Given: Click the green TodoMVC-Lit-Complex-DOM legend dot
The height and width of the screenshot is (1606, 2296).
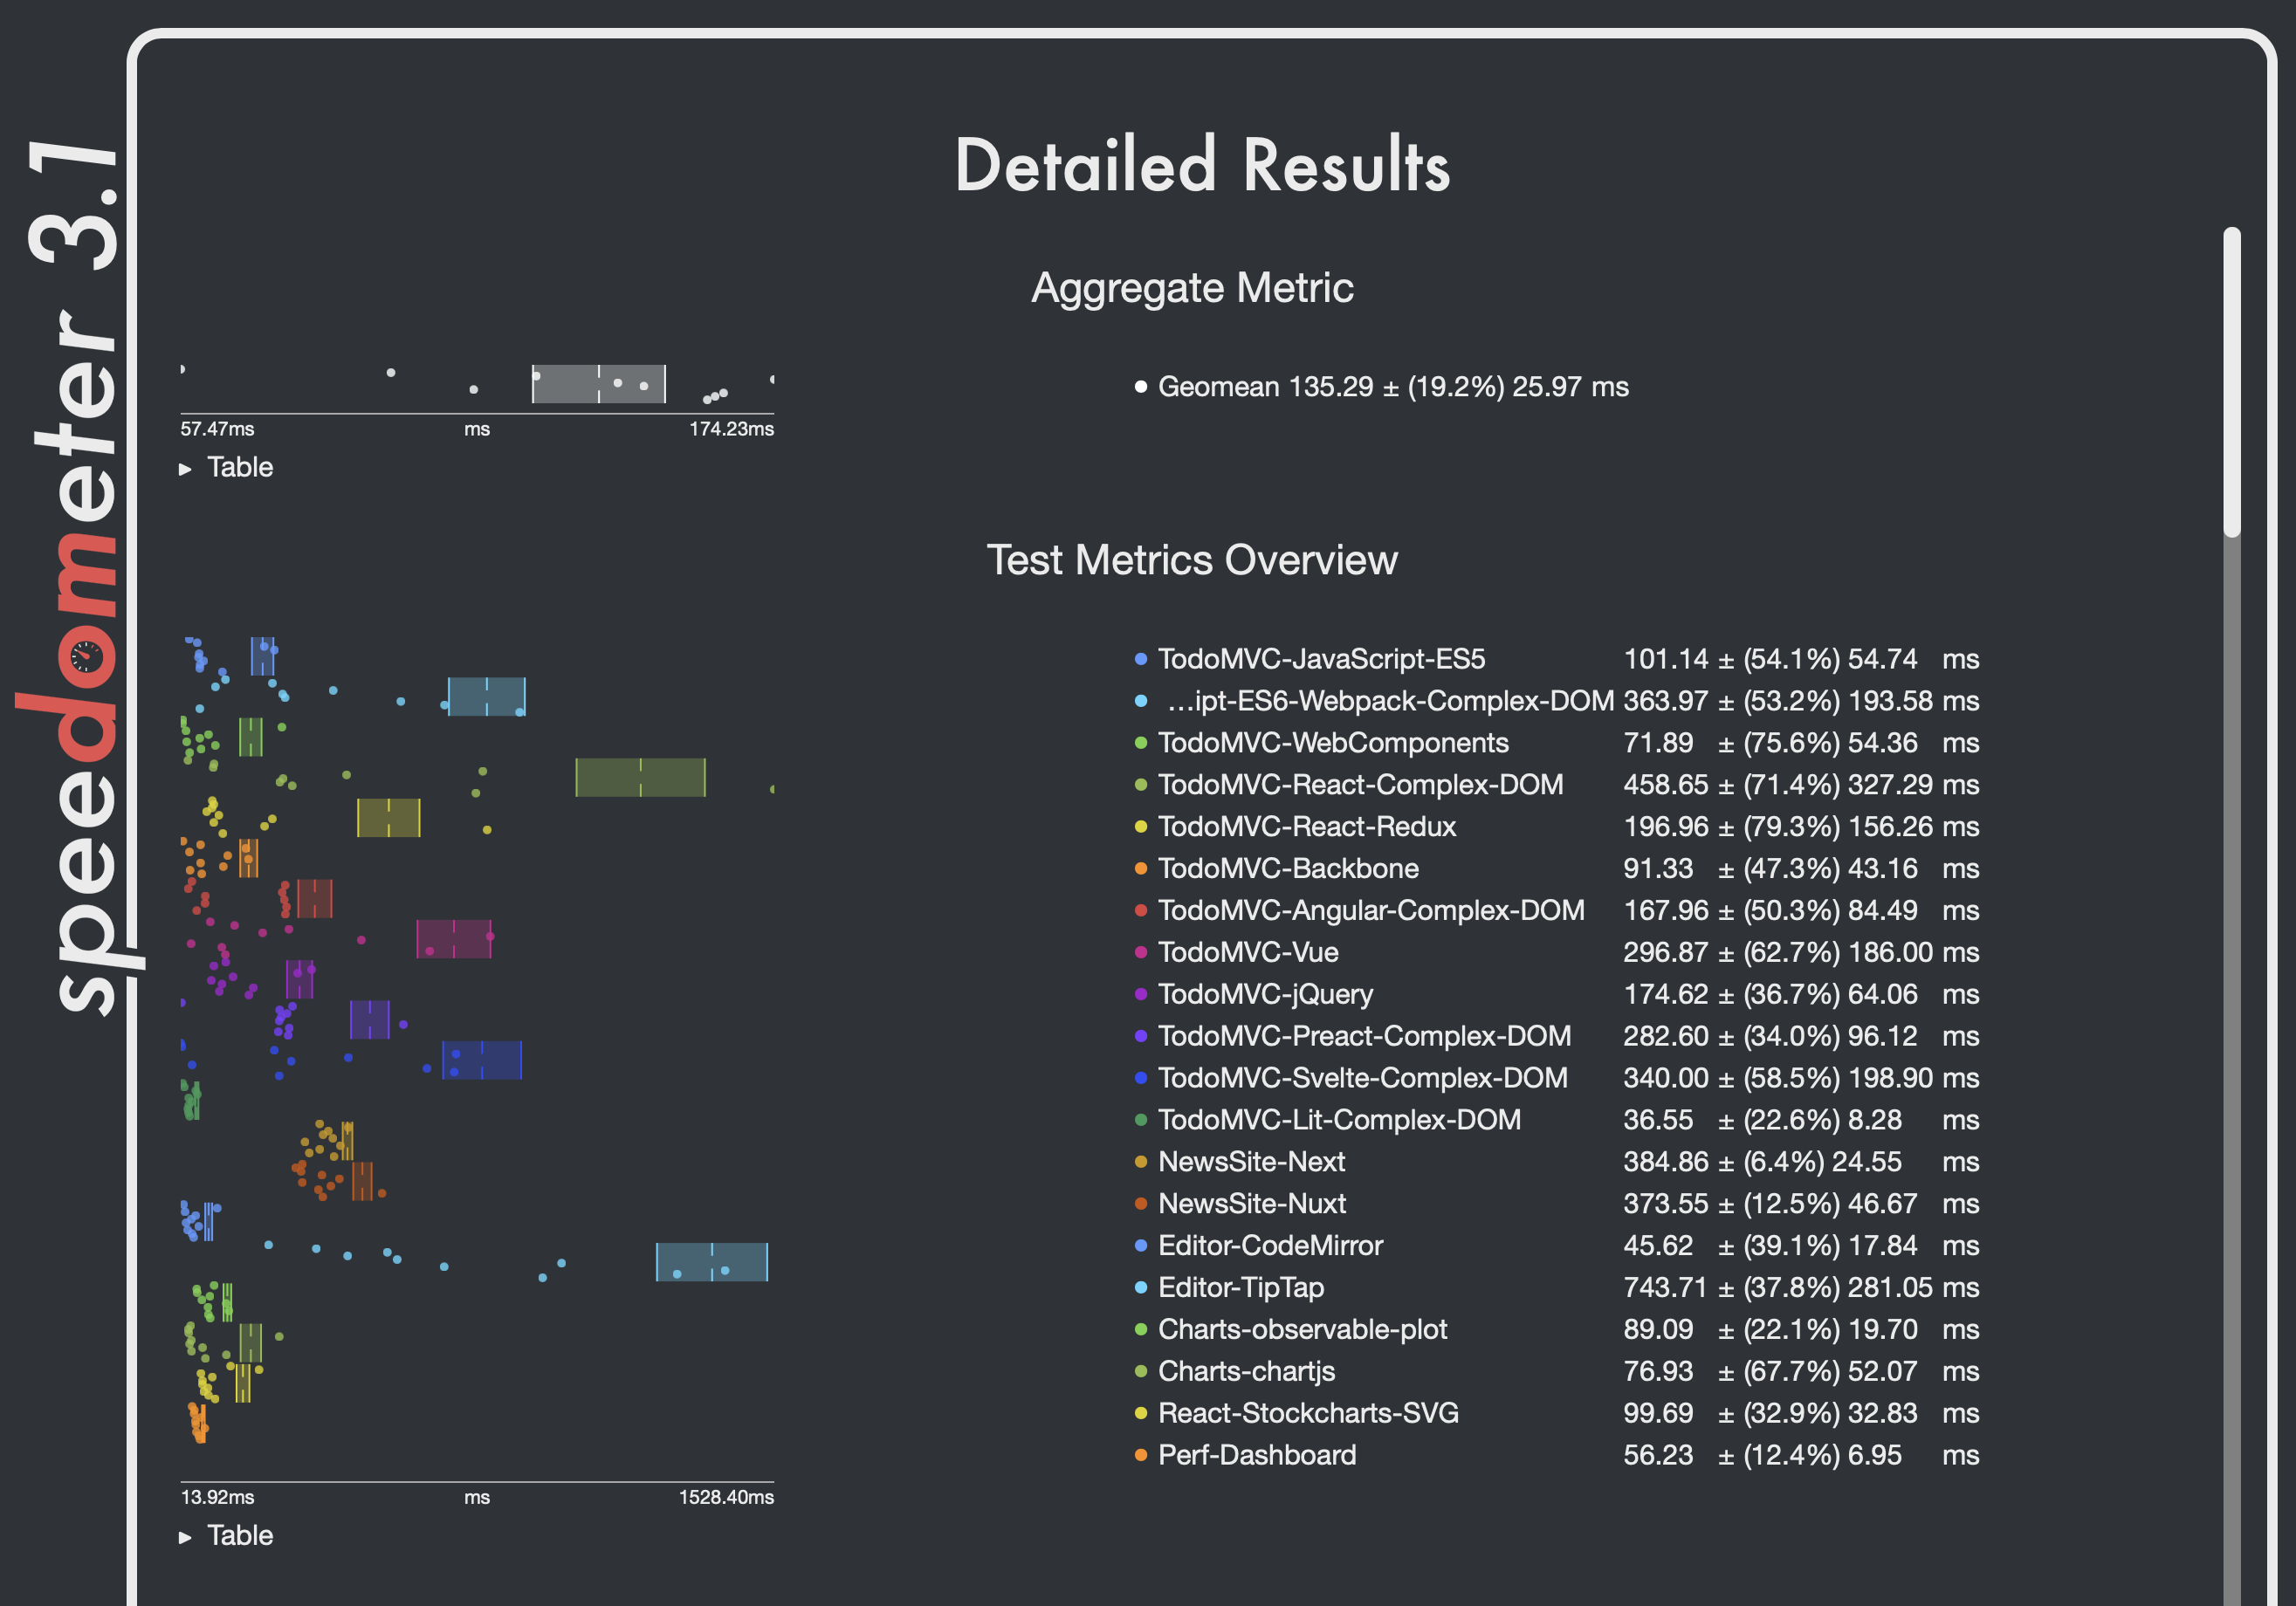Looking at the screenshot, I should pos(1140,1120).
